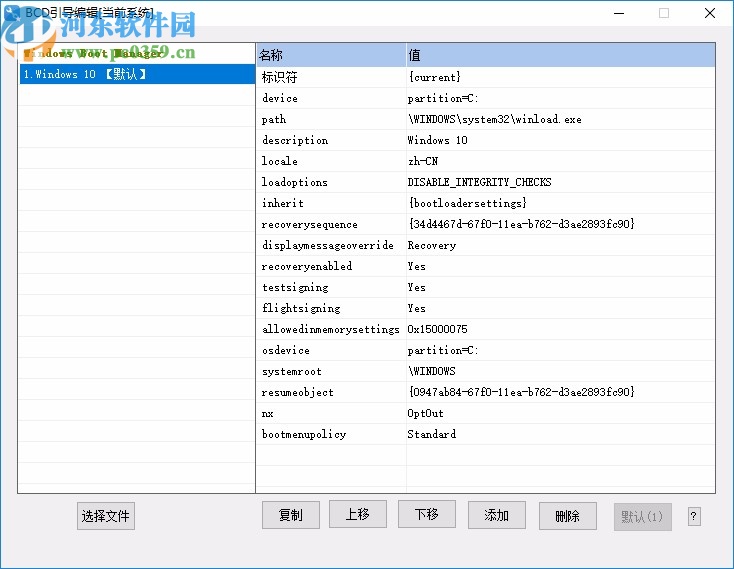Select the '1. Windows 10 【默认】' boot entry
Viewport: 734px width, 569px height.
136,74
